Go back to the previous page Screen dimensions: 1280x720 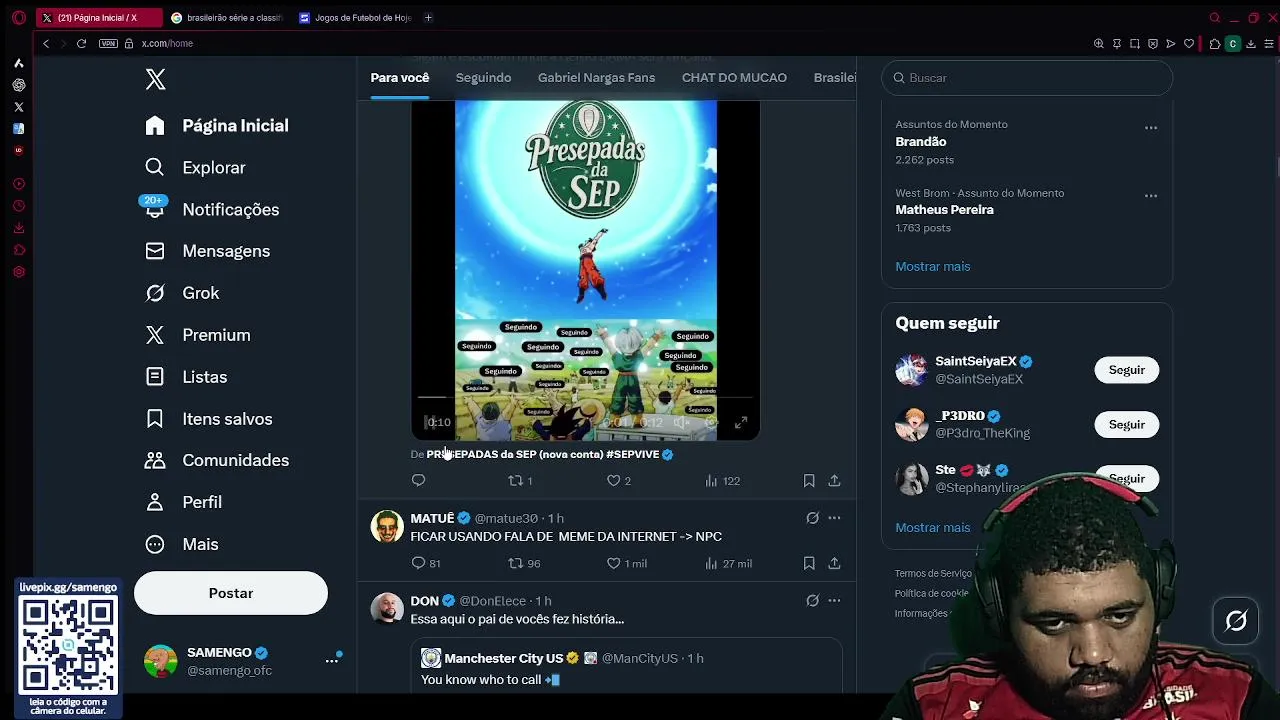45,44
